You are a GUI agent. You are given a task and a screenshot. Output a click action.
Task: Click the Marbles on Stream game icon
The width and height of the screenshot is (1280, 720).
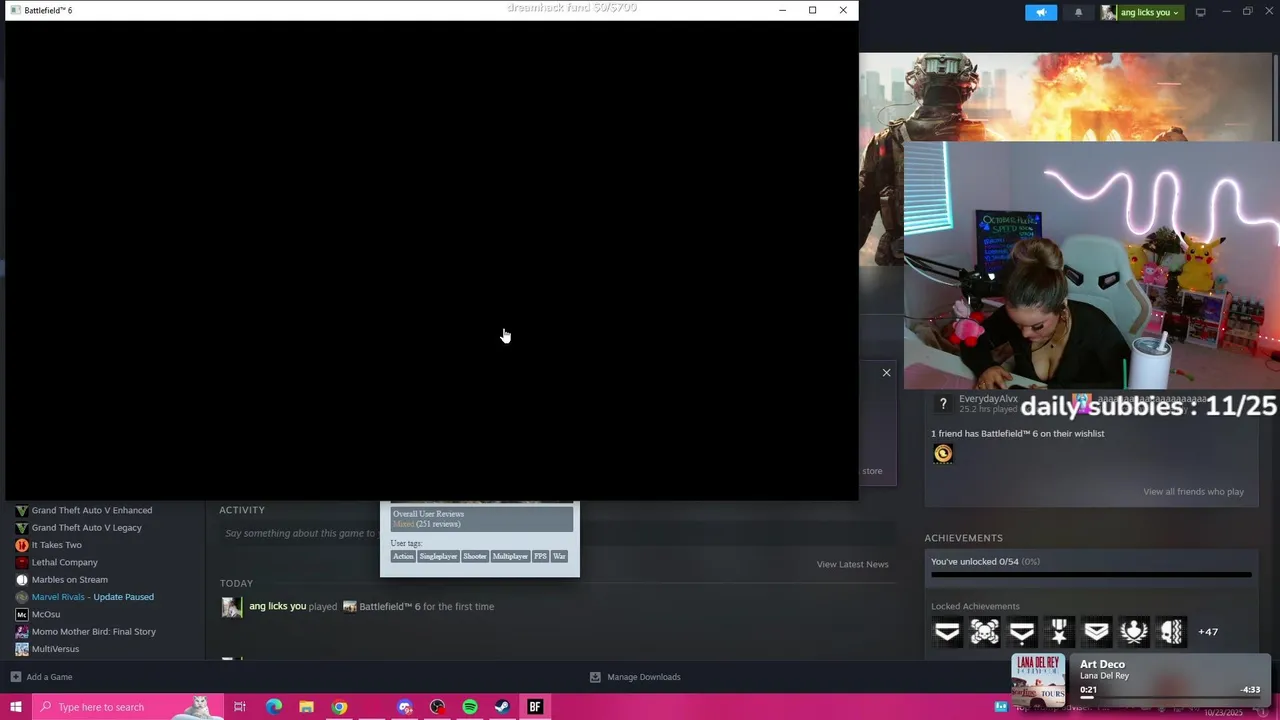point(22,579)
